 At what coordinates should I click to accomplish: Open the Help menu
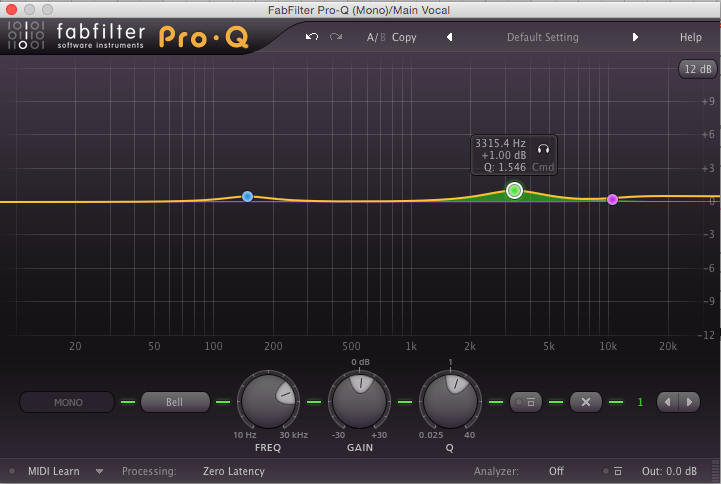pyautogui.click(x=691, y=37)
